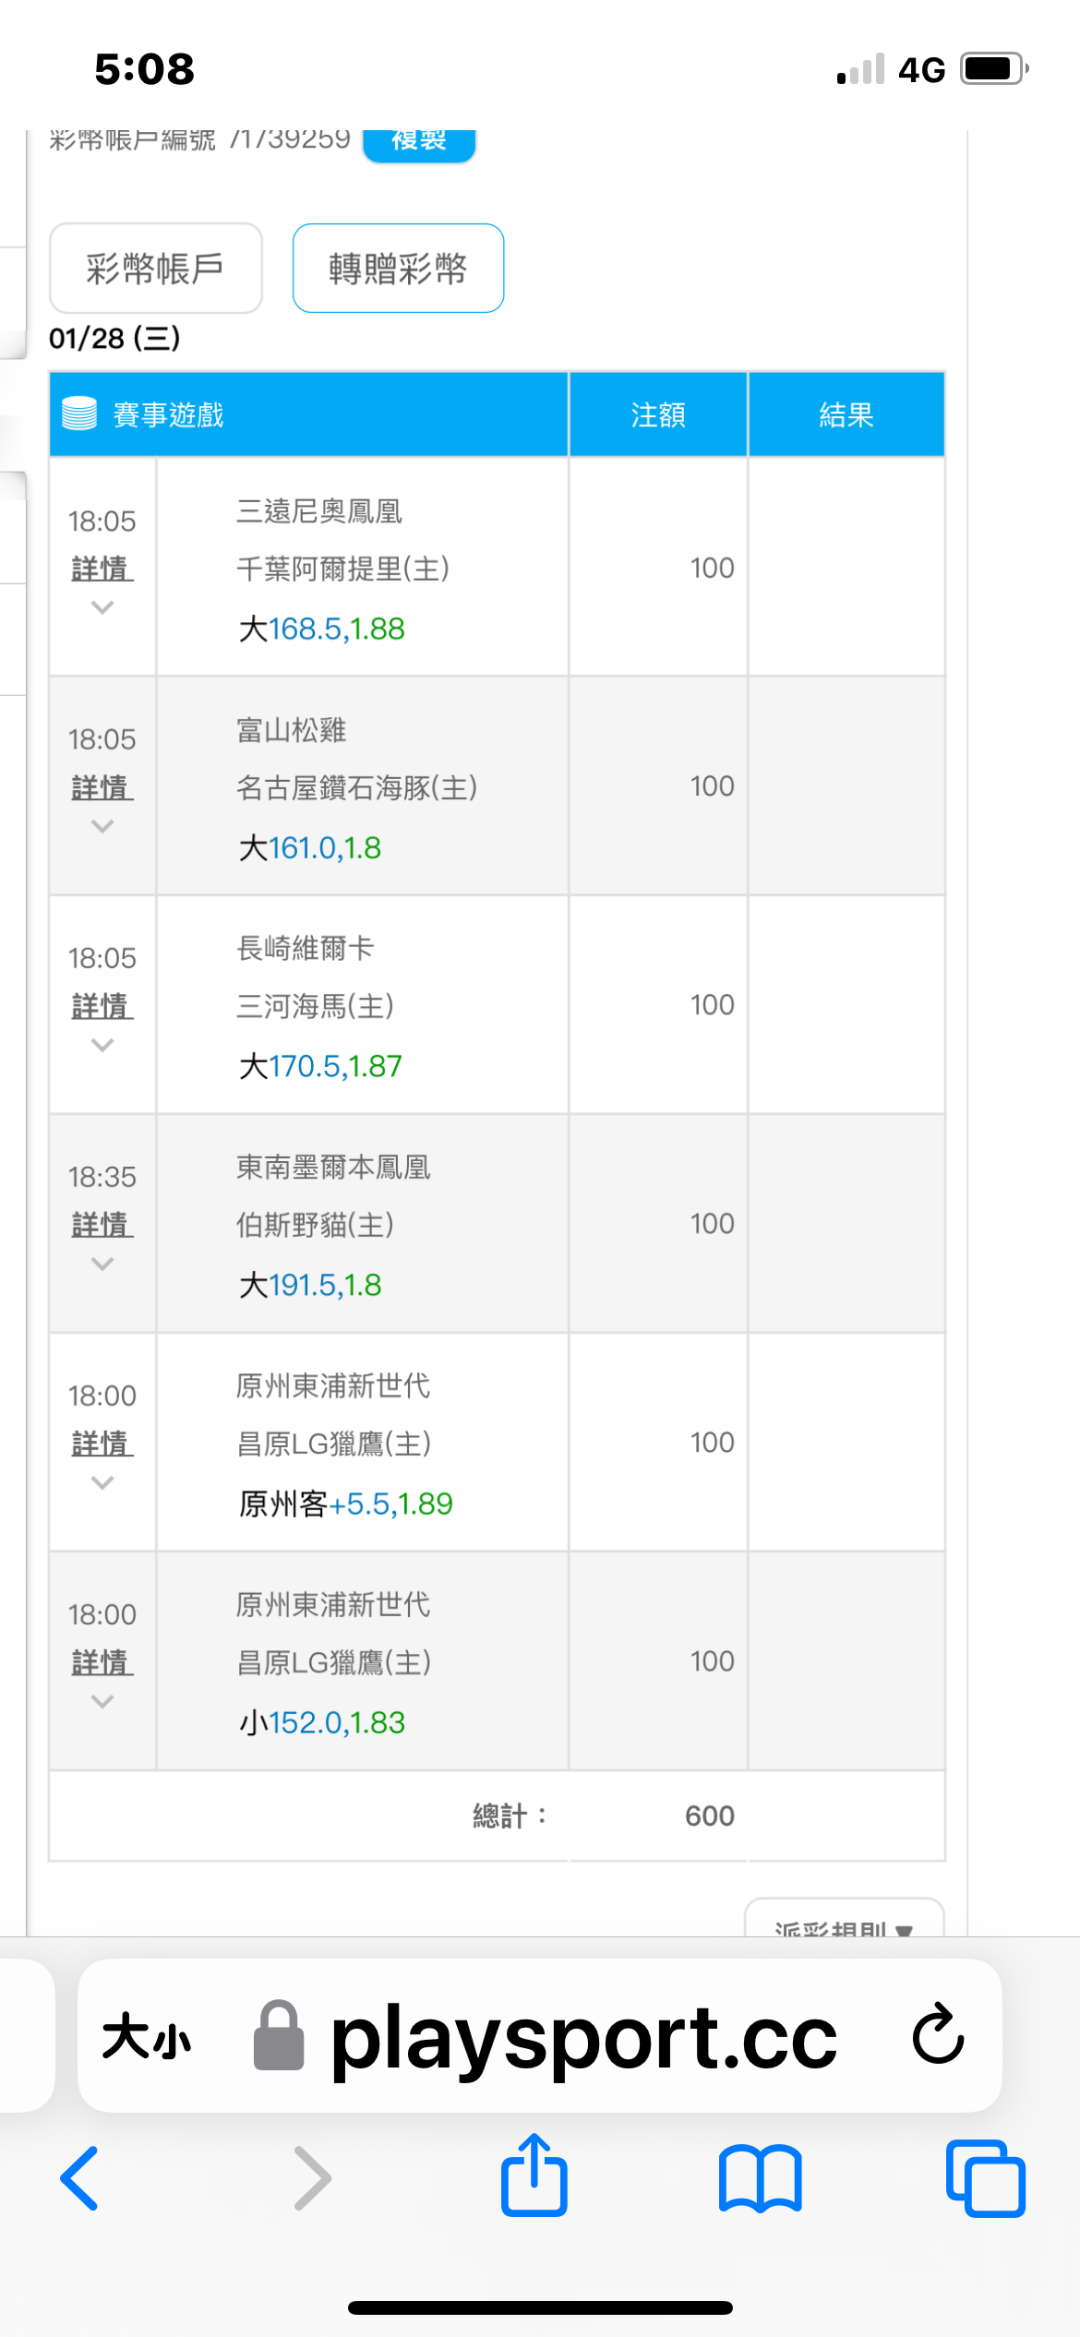This screenshot has height=2337, width=1080.
Task: Show open Safari tabs icon
Action: pyautogui.click(x=985, y=2177)
